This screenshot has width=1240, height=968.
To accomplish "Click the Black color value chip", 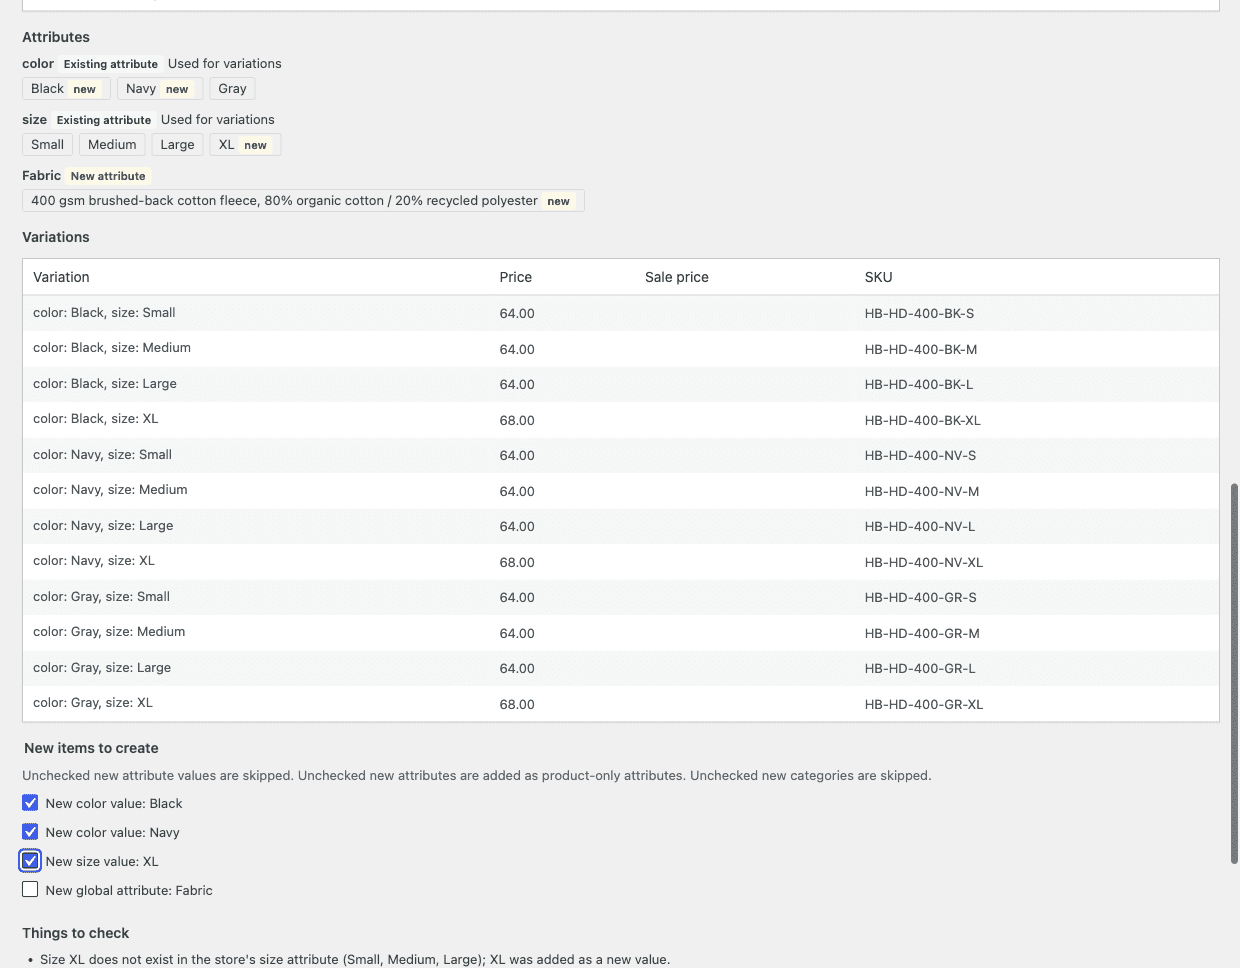I will click(66, 89).
